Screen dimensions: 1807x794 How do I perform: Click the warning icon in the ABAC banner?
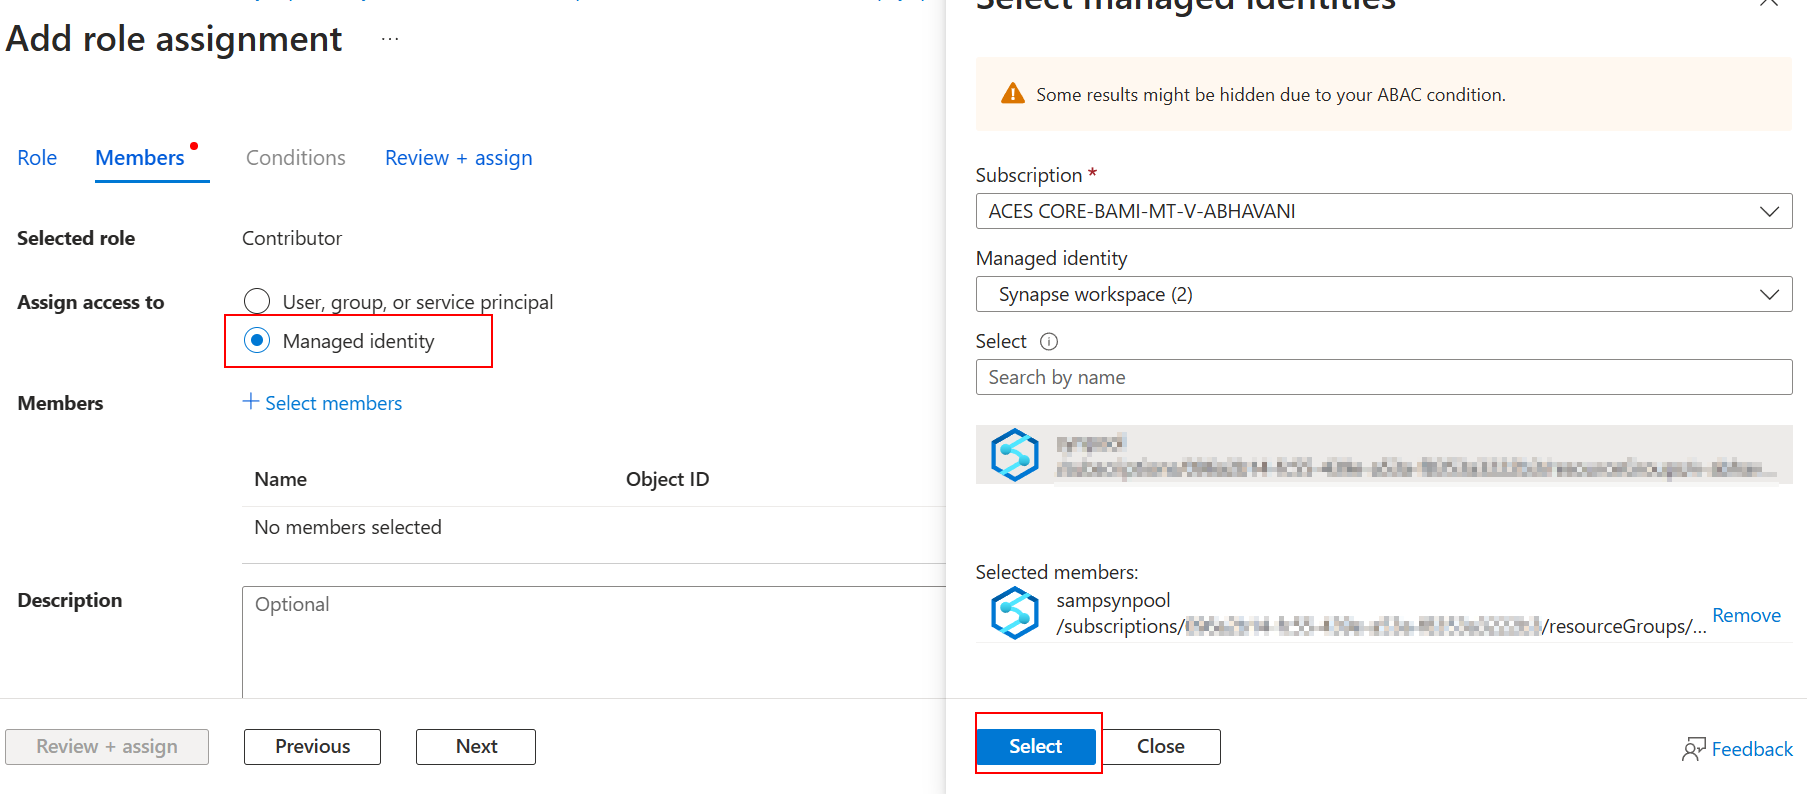[x=1013, y=94]
